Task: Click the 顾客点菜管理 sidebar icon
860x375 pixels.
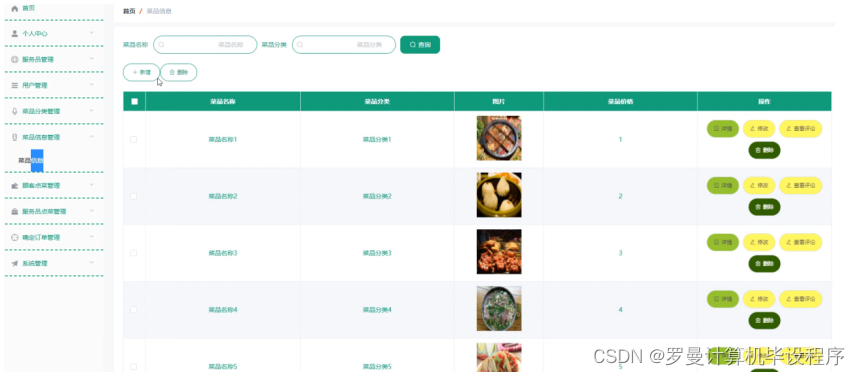Action: point(15,185)
